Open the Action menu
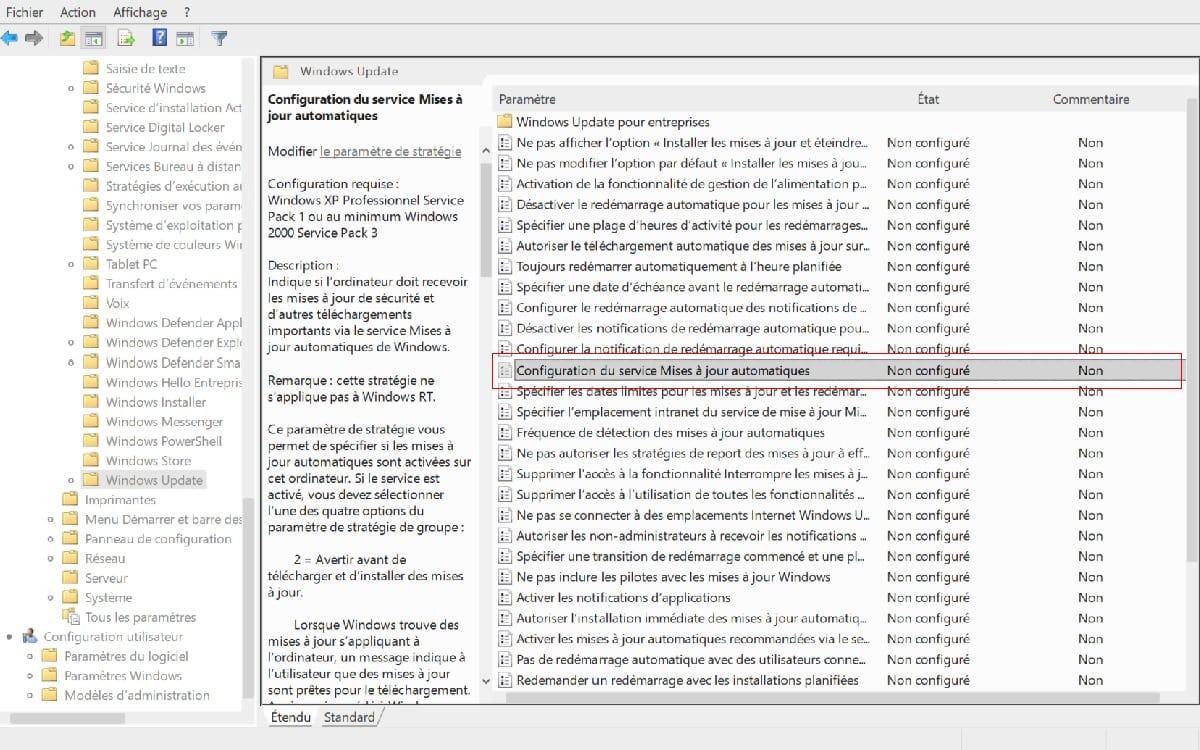The height and width of the screenshot is (750, 1200). point(78,12)
